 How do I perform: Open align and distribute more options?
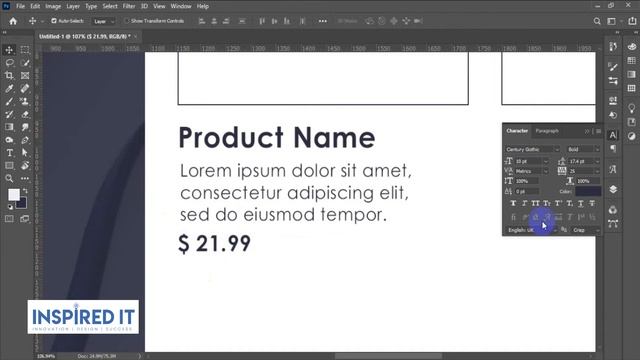pos(322,21)
